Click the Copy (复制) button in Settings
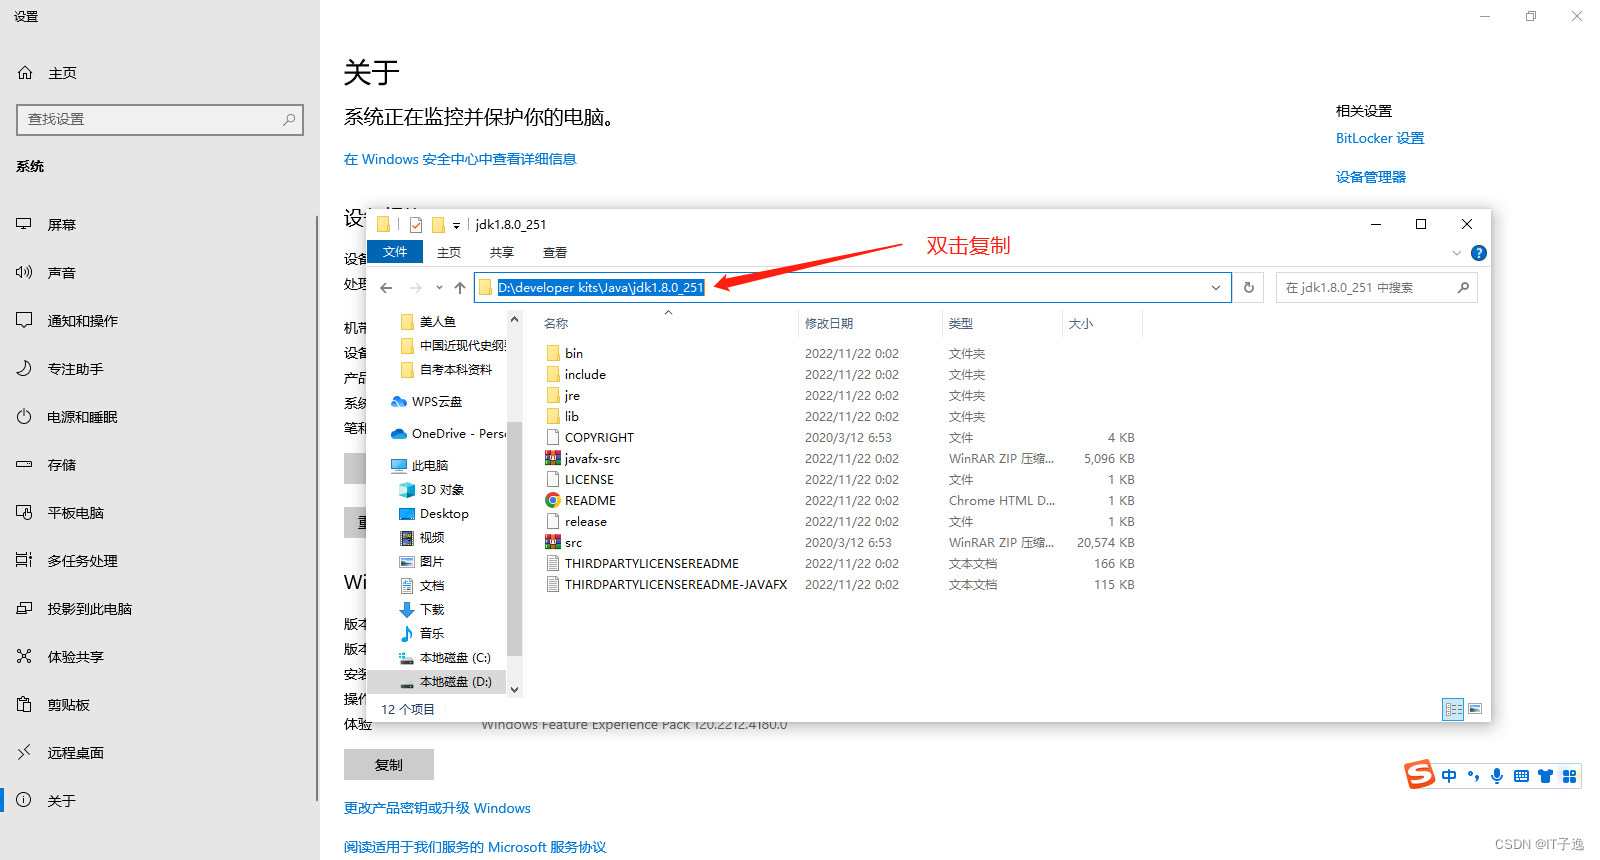Screen dimensions: 1600x860 tap(389, 765)
